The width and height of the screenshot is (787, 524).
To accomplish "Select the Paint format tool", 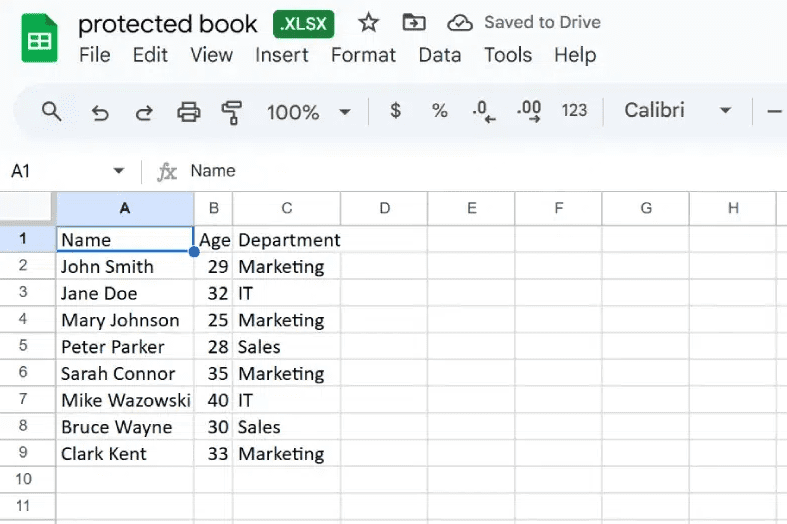I will tap(233, 112).
